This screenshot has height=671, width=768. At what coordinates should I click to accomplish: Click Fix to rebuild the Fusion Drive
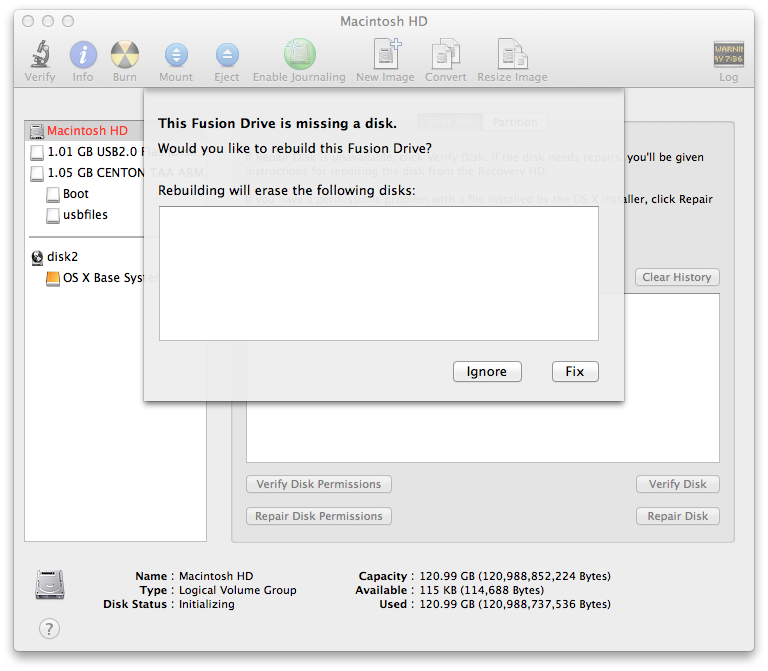click(575, 371)
